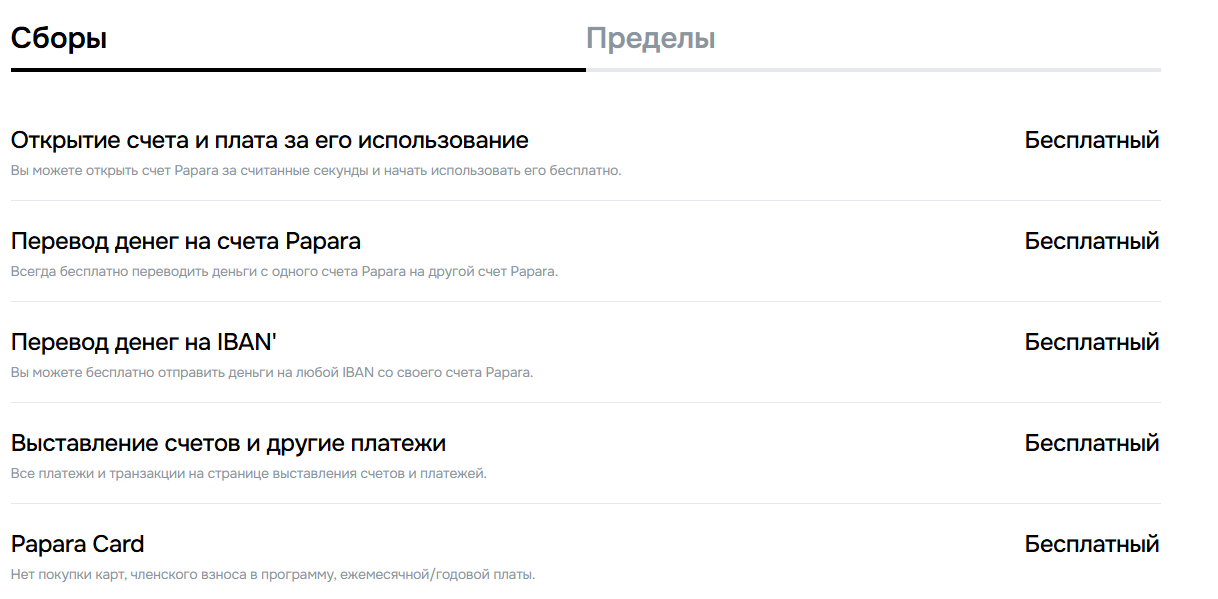Click the black underline beneath the Сборы tab
1218x599 pixels.
298,70
